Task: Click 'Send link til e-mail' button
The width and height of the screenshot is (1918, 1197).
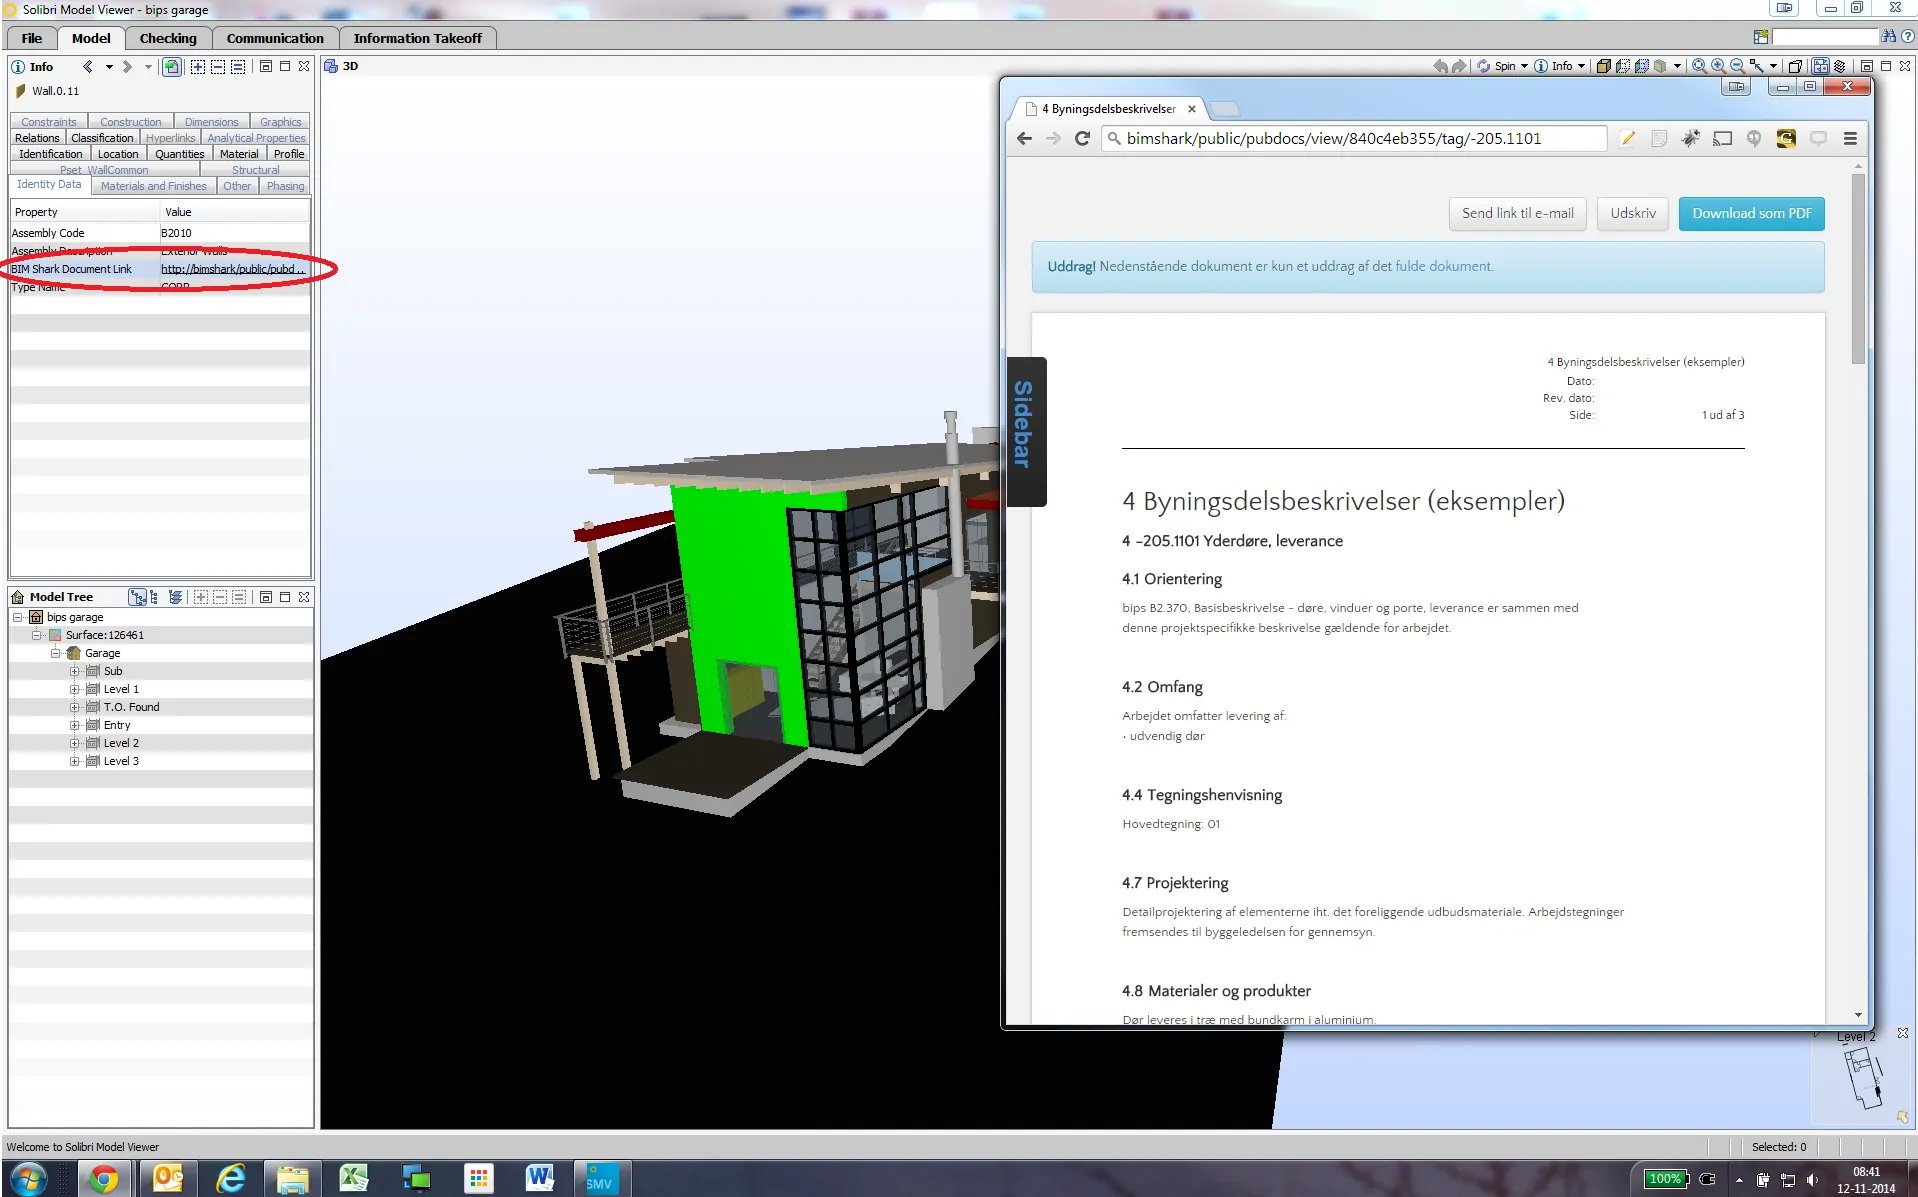Action: pyautogui.click(x=1517, y=213)
